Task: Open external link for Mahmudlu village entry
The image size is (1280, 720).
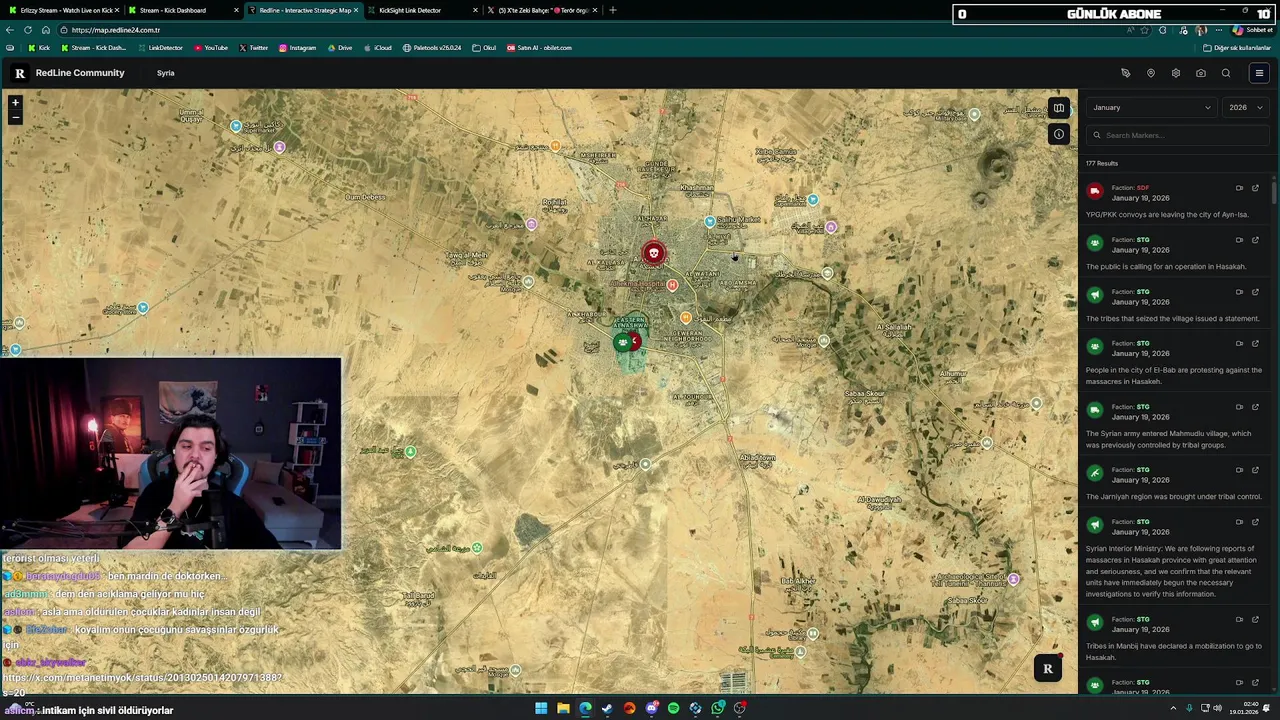Action: point(1255,407)
